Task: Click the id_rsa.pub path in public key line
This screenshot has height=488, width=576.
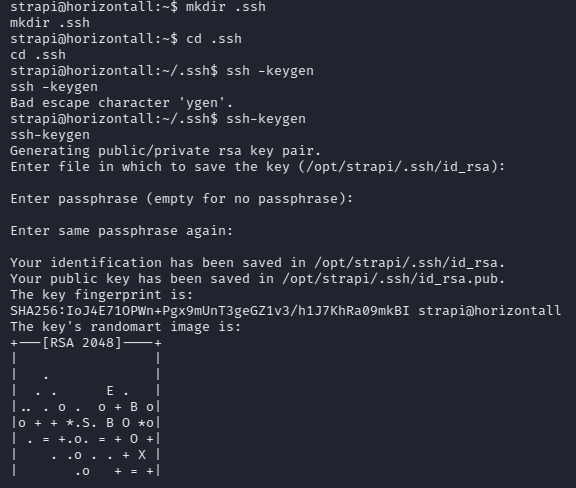Action: 390,279
